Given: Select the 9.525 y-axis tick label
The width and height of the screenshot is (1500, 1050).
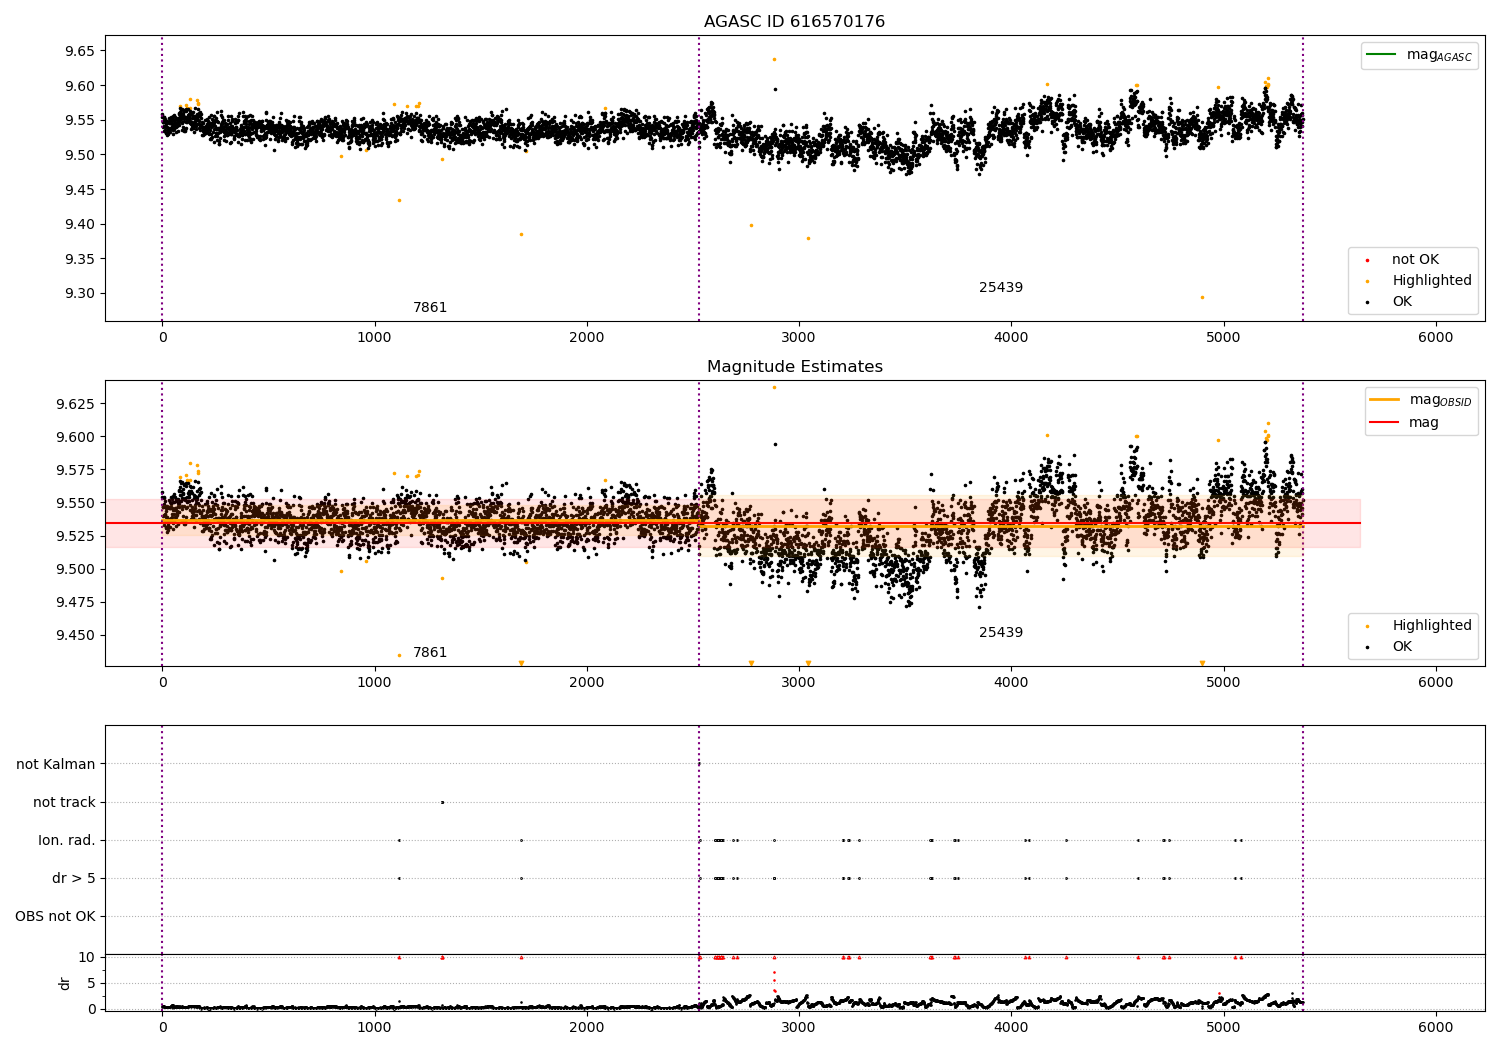Looking at the screenshot, I should (x=75, y=536).
